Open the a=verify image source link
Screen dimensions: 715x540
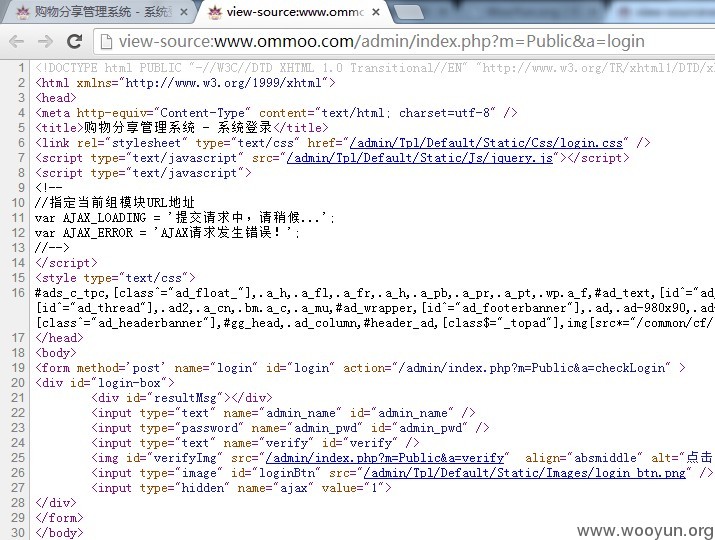(385, 457)
